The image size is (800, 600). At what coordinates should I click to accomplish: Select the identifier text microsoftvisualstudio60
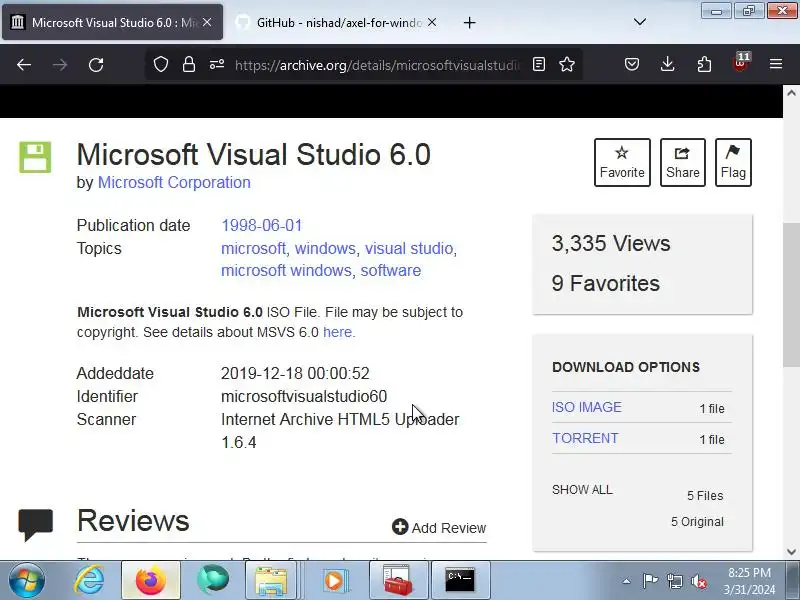(x=304, y=396)
